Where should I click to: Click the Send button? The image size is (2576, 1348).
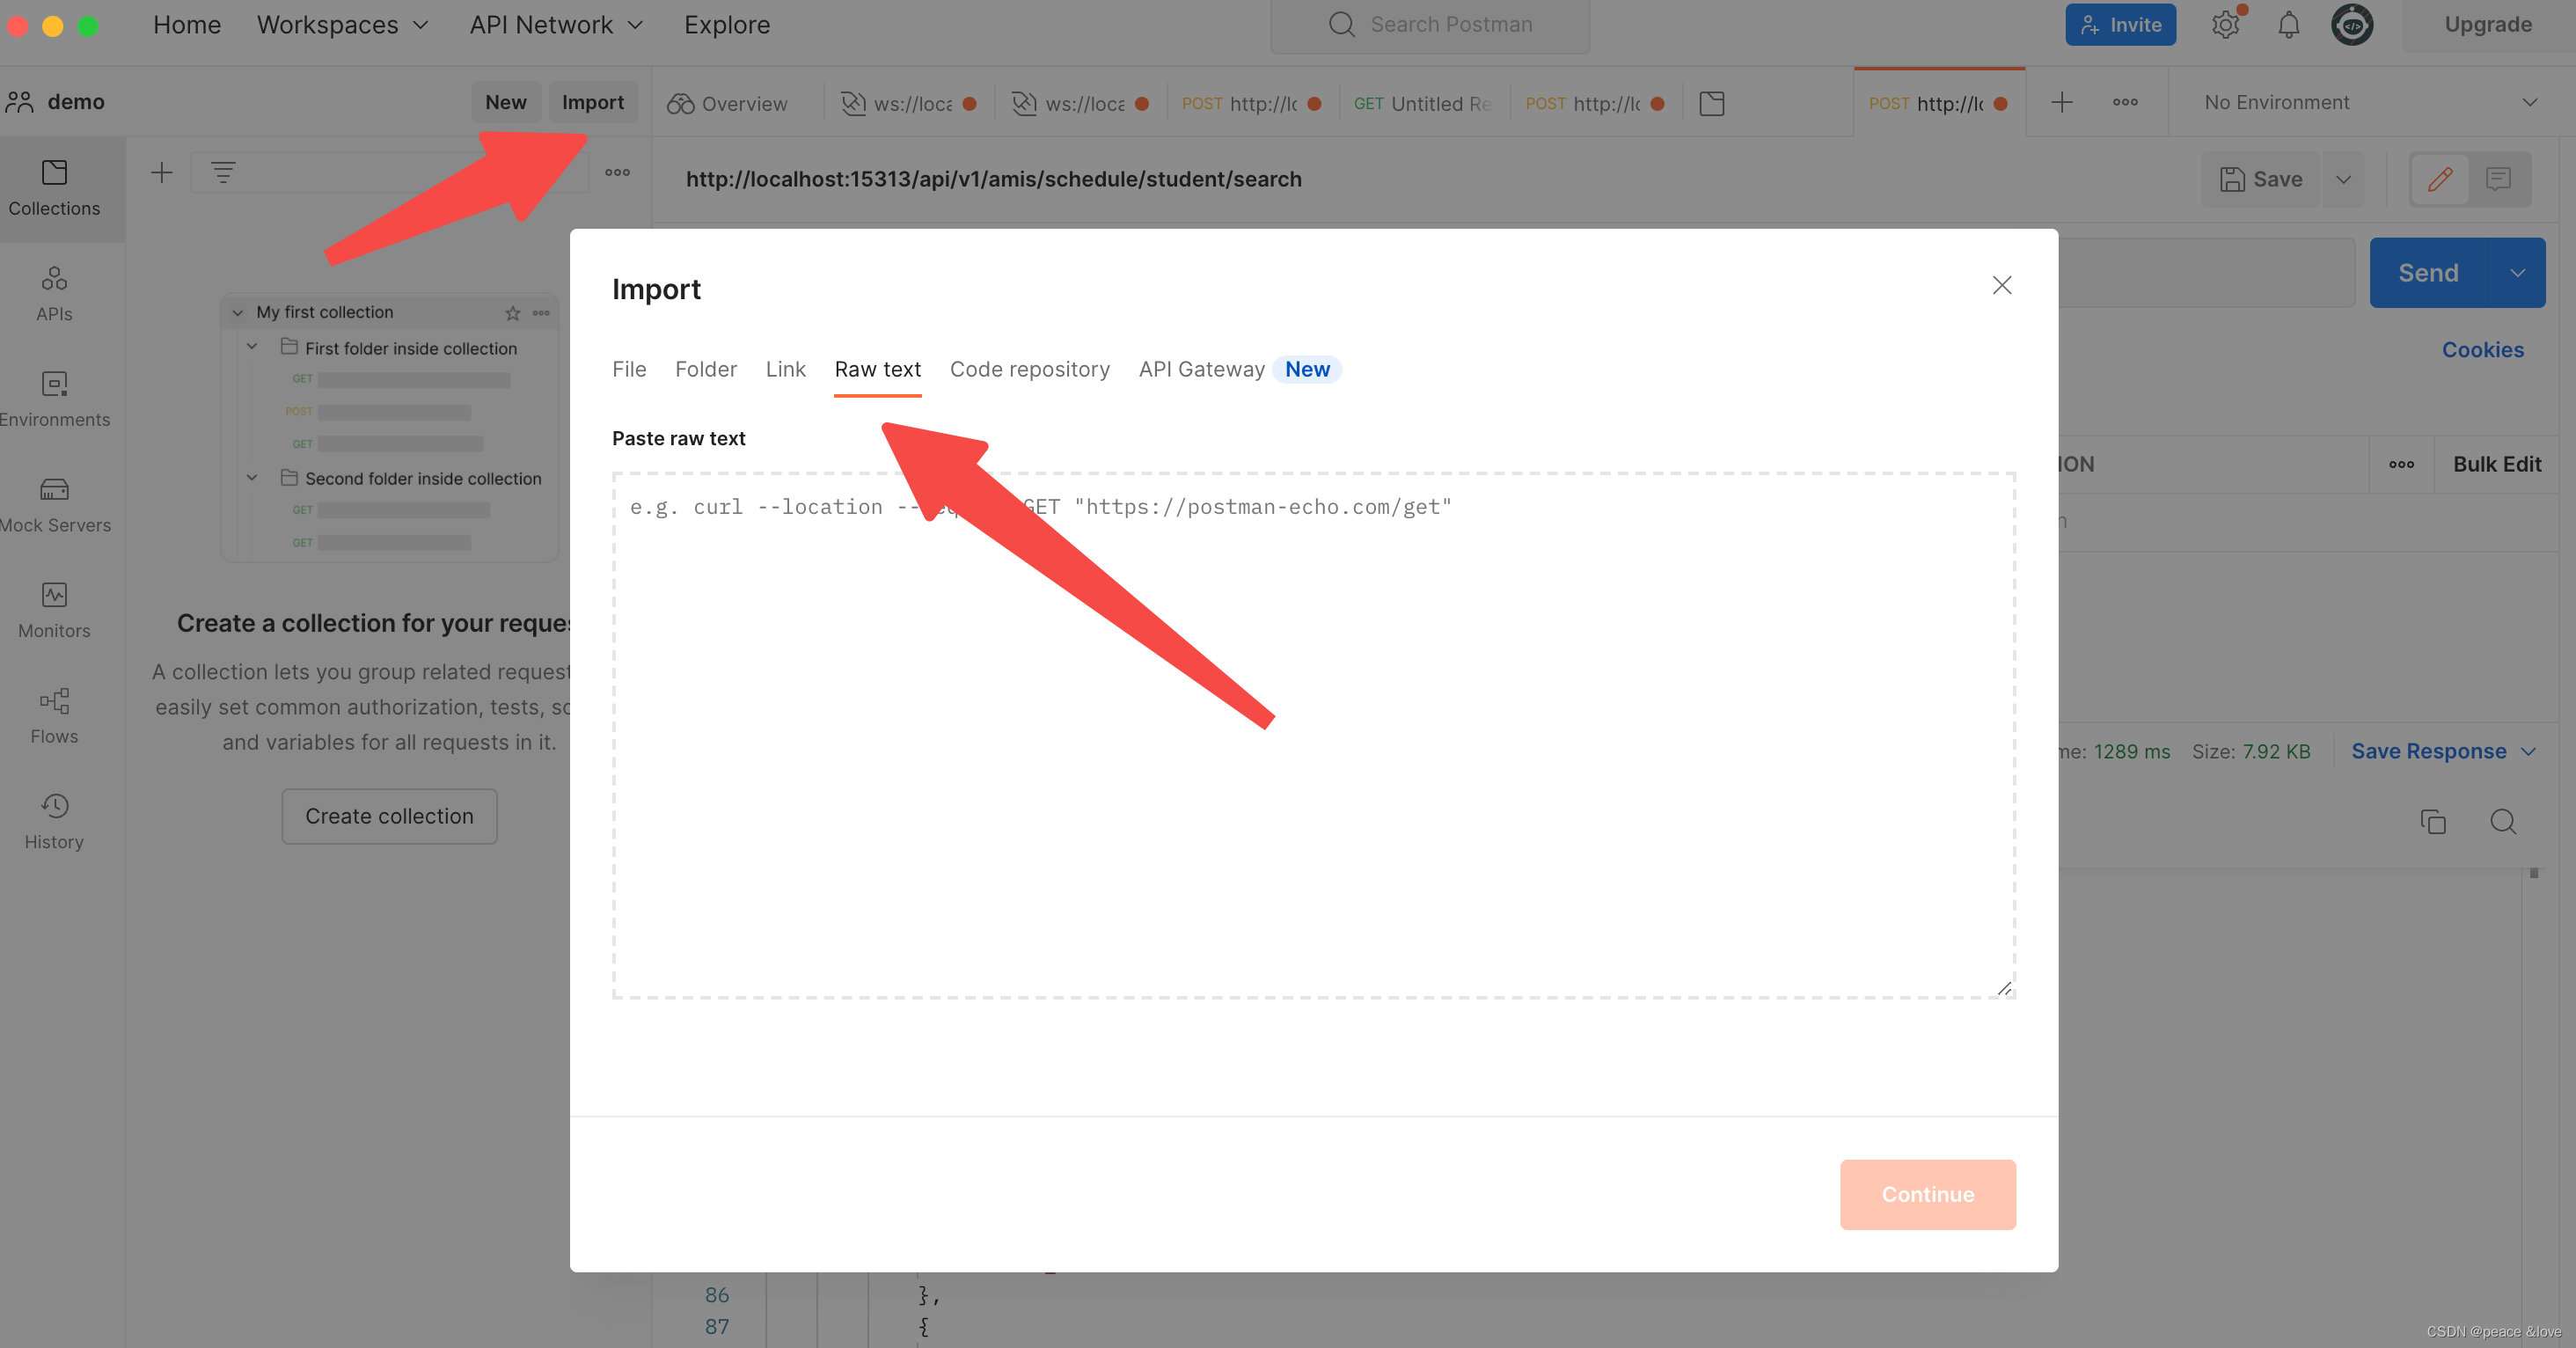[2428, 272]
